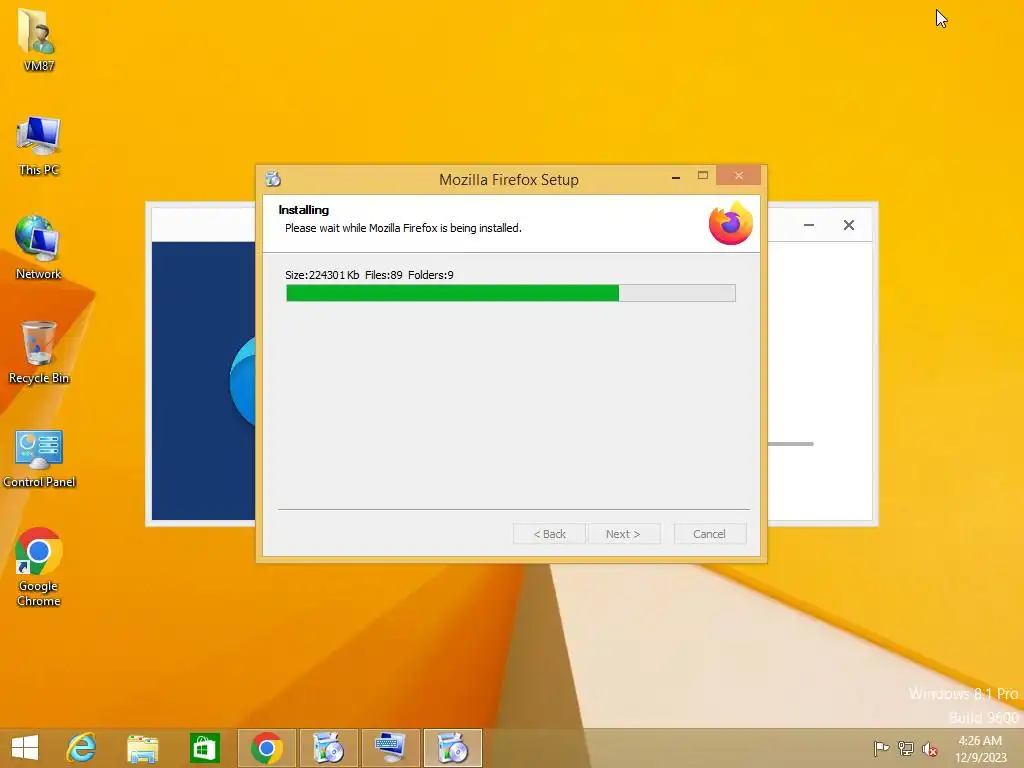The height and width of the screenshot is (768, 1024).
Task: Open the VM87 user folder icon
Action: (x=37, y=39)
